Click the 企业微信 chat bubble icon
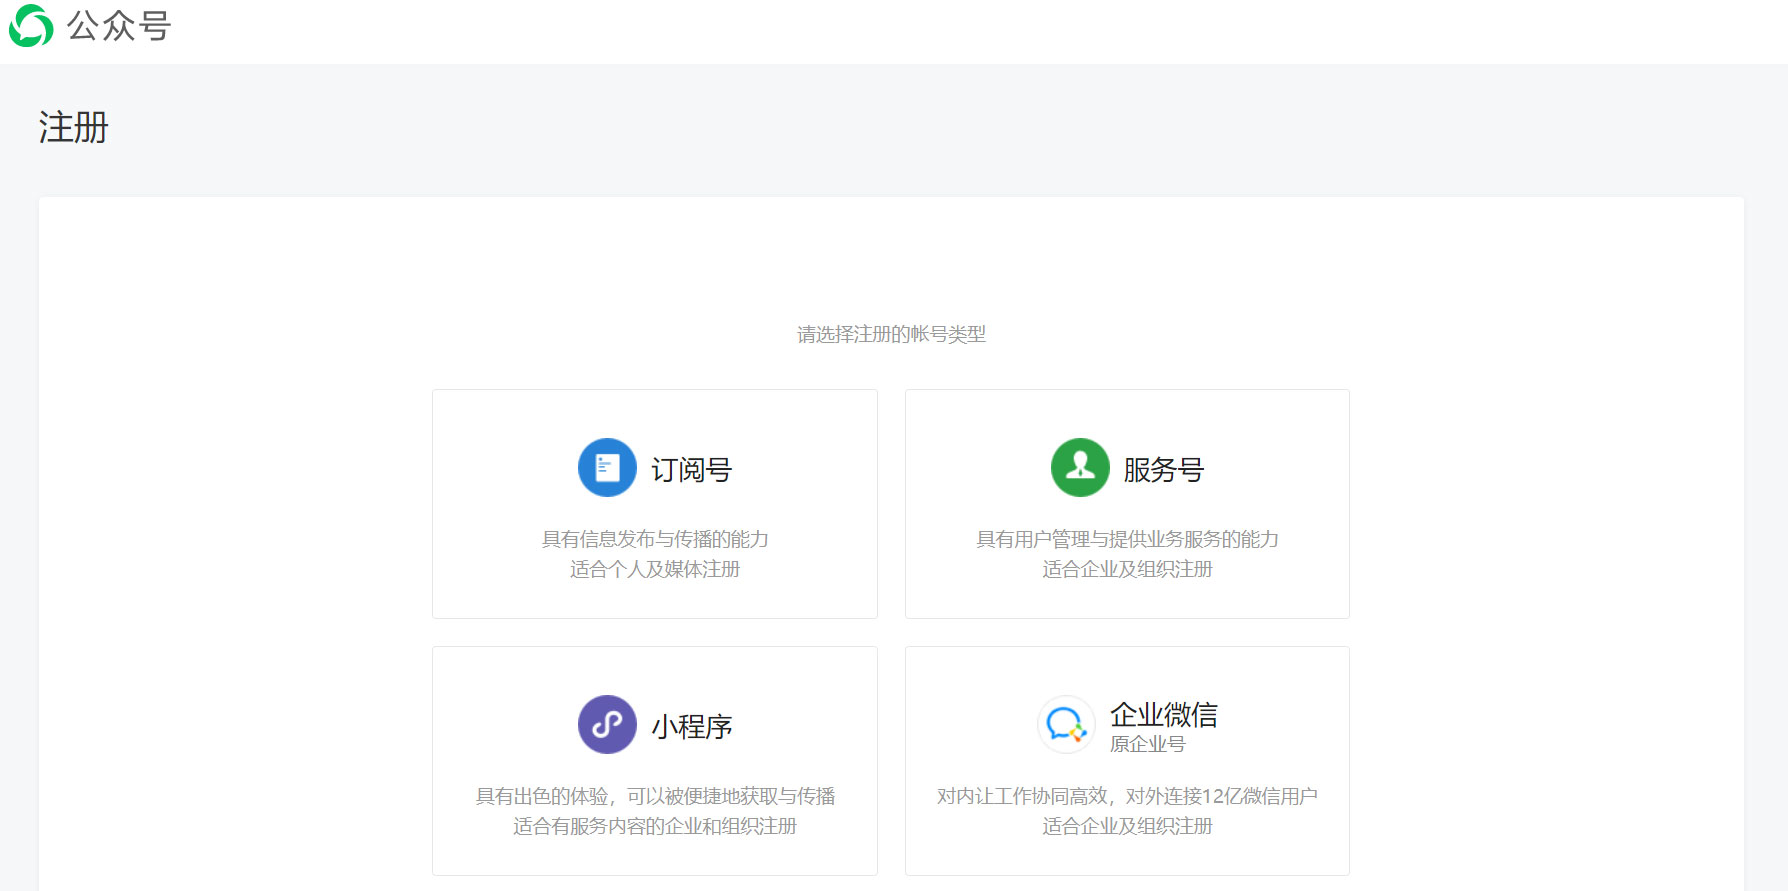1788x891 pixels. 1066,724
